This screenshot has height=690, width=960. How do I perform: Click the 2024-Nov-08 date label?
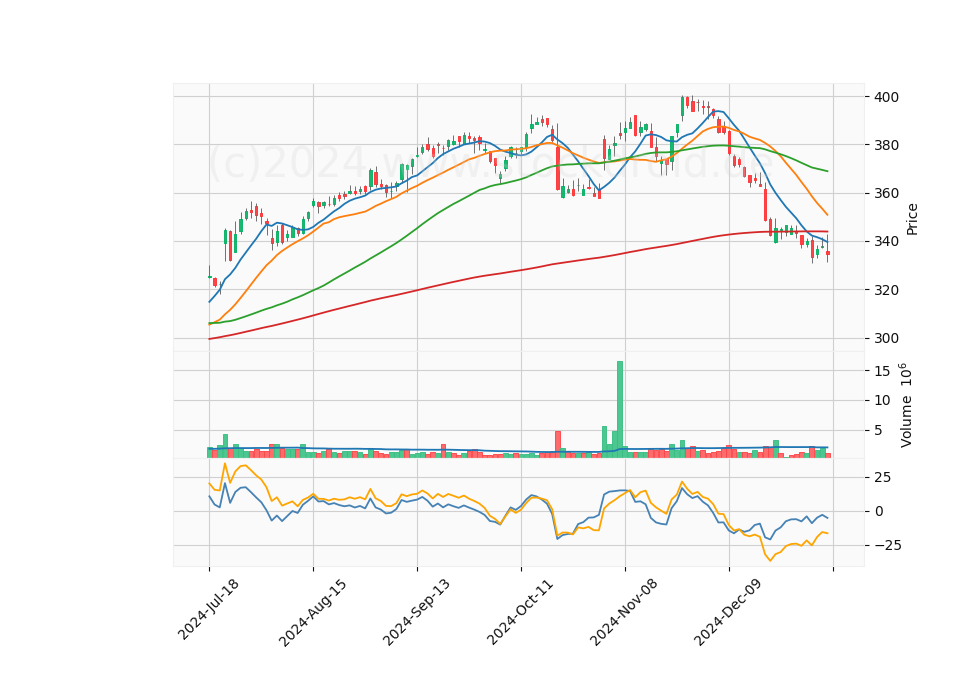(624, 612)
